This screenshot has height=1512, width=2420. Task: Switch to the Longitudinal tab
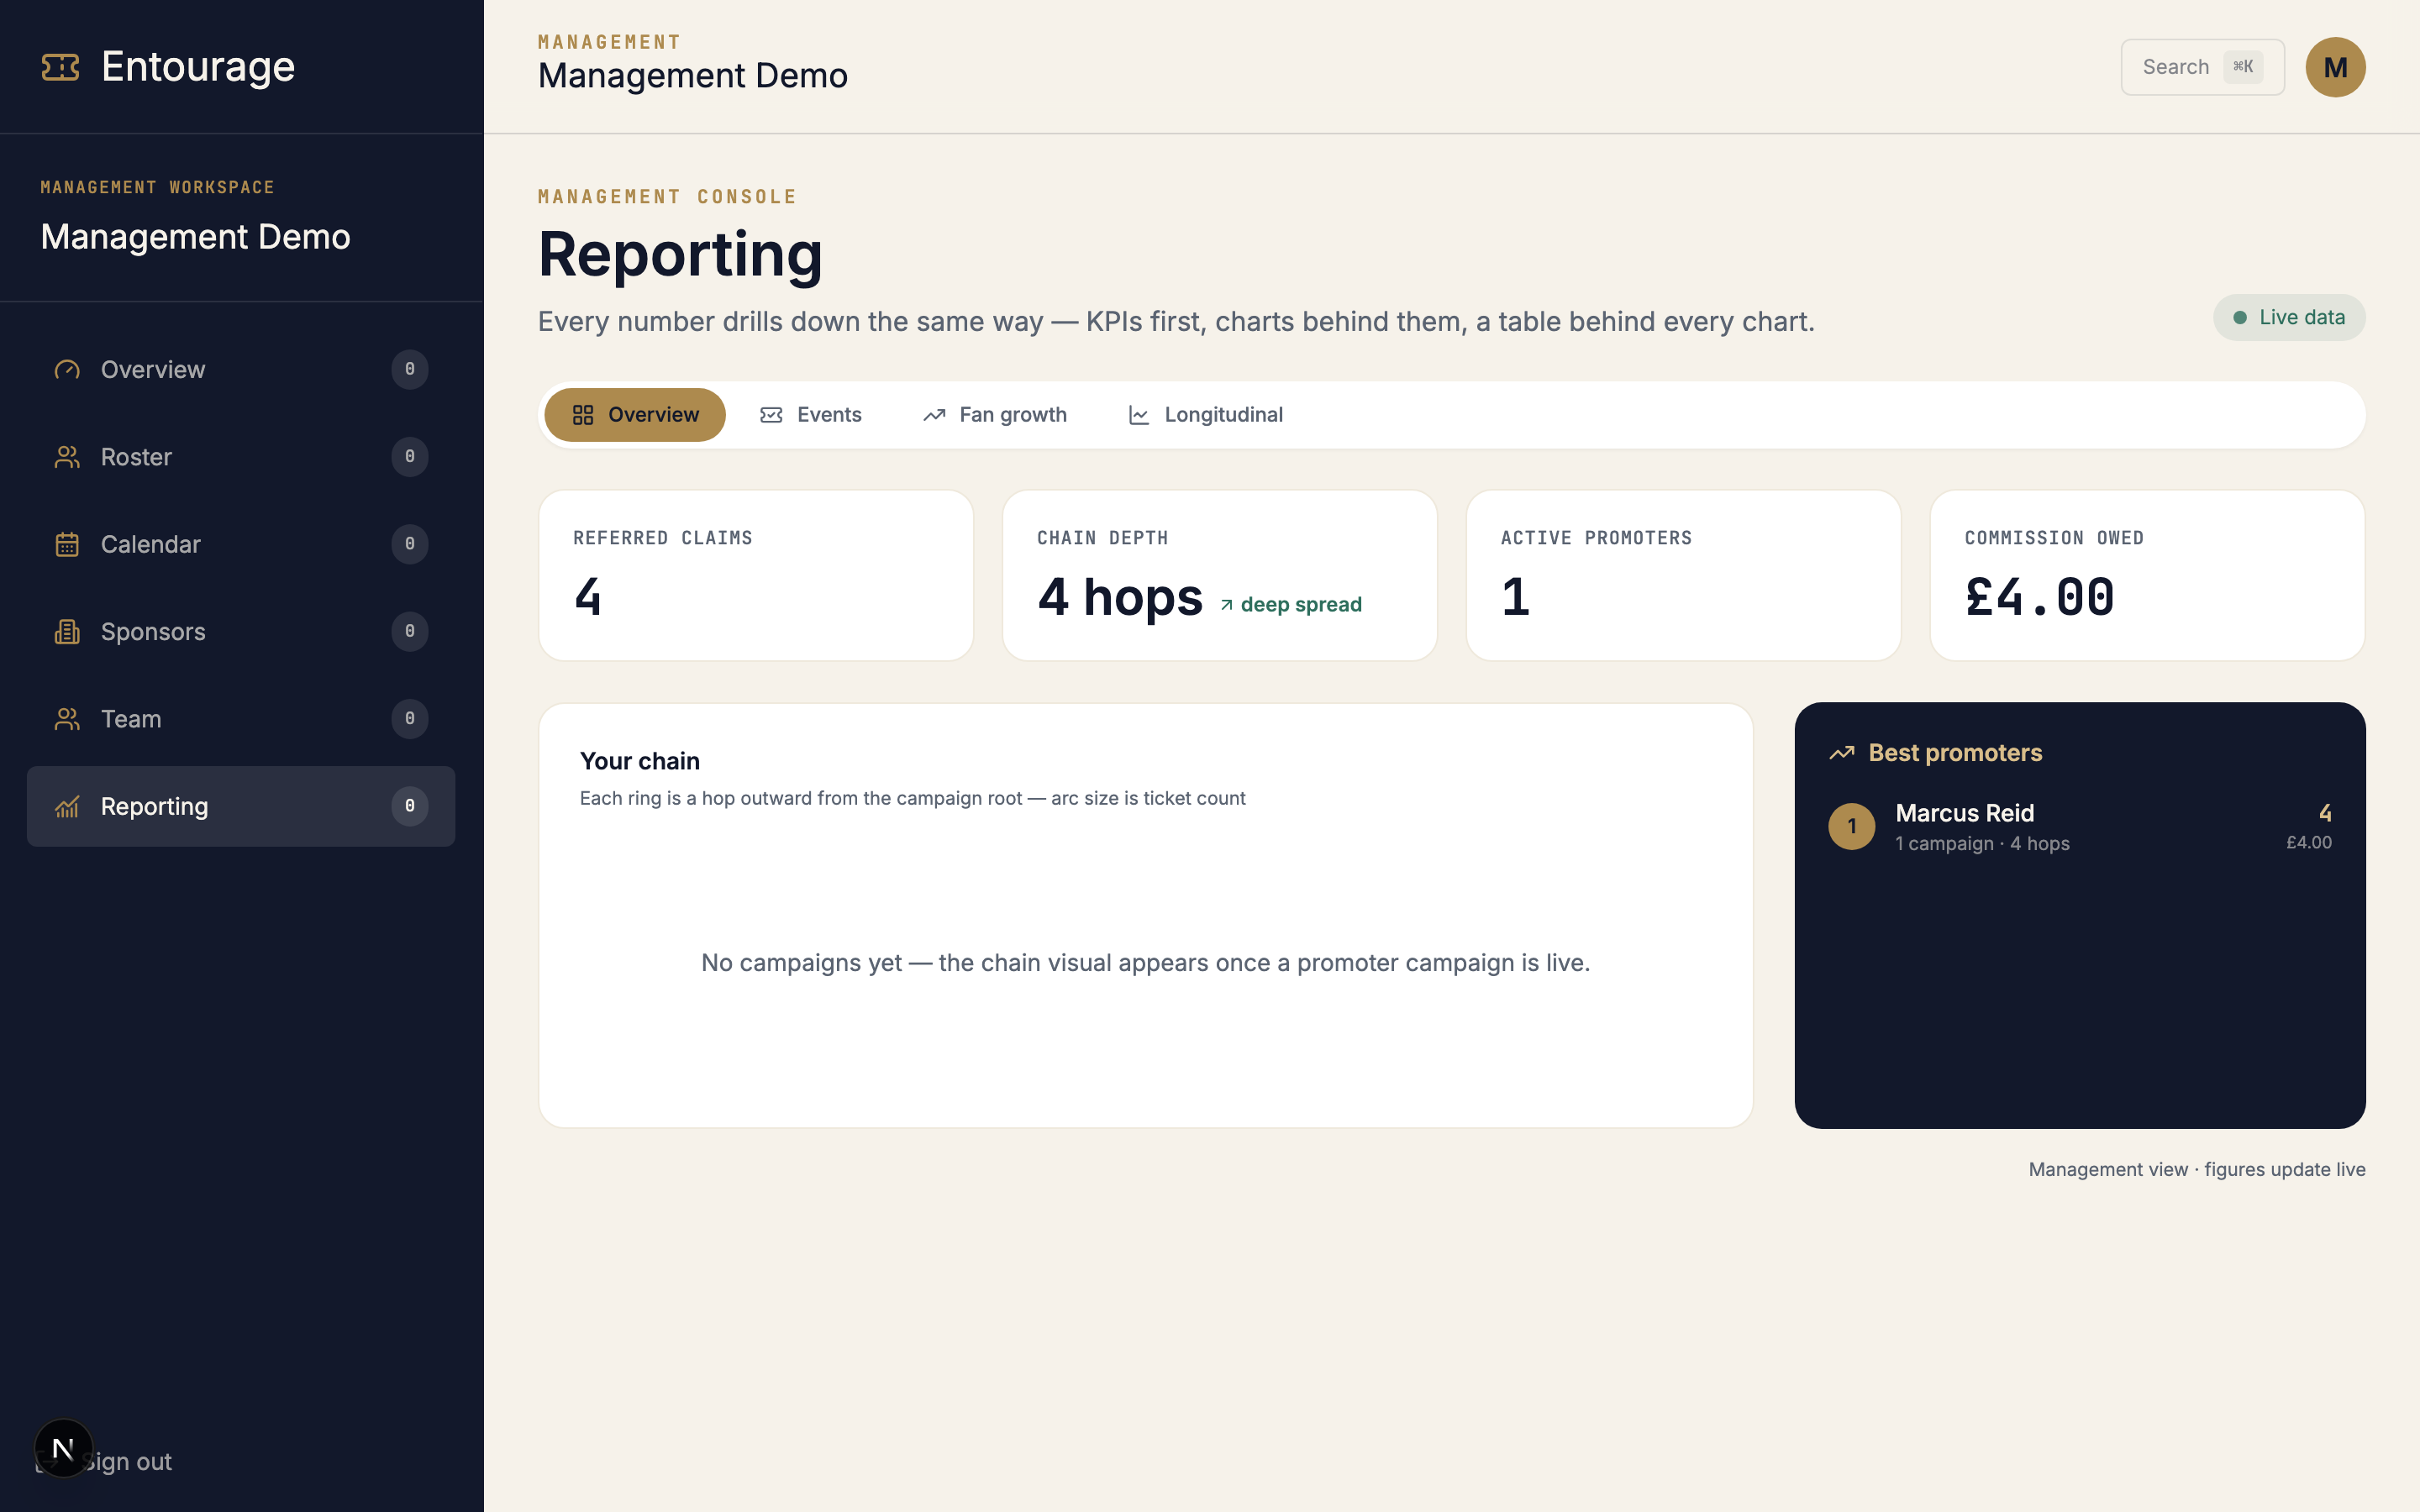point(1206,415)
